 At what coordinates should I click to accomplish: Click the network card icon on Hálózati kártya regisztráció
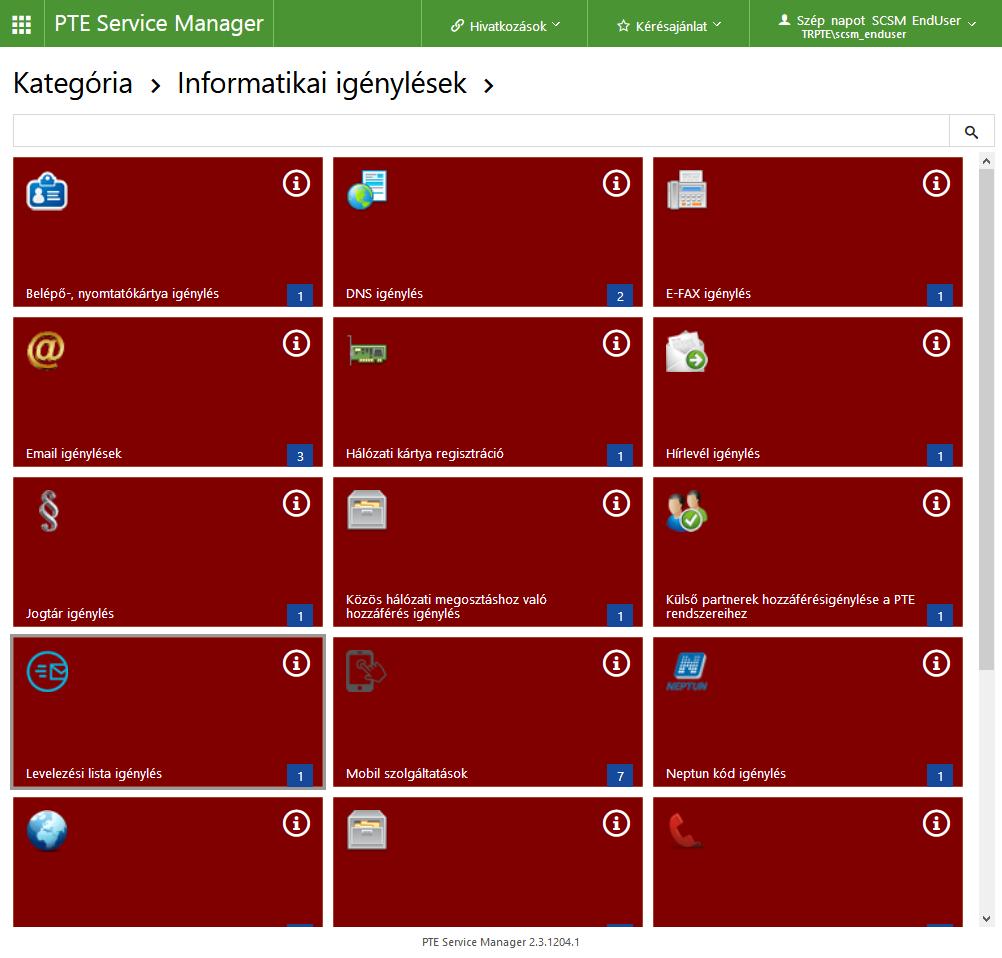click(367, 350)
